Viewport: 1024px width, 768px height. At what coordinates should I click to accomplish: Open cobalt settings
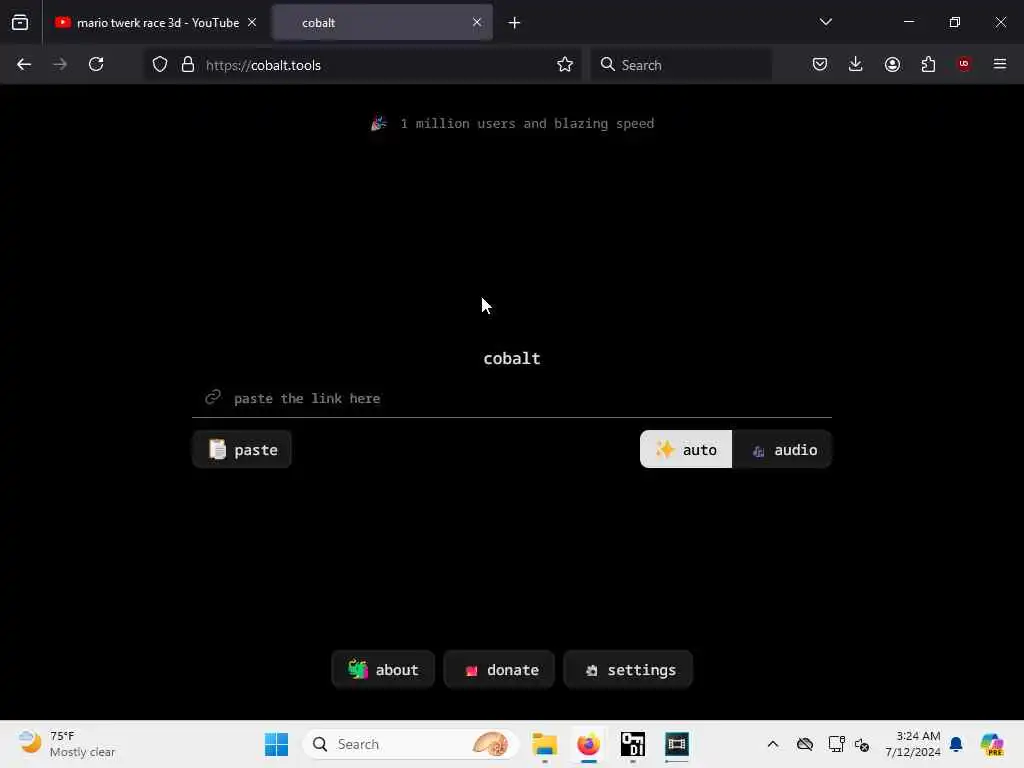tap(628, 669)
